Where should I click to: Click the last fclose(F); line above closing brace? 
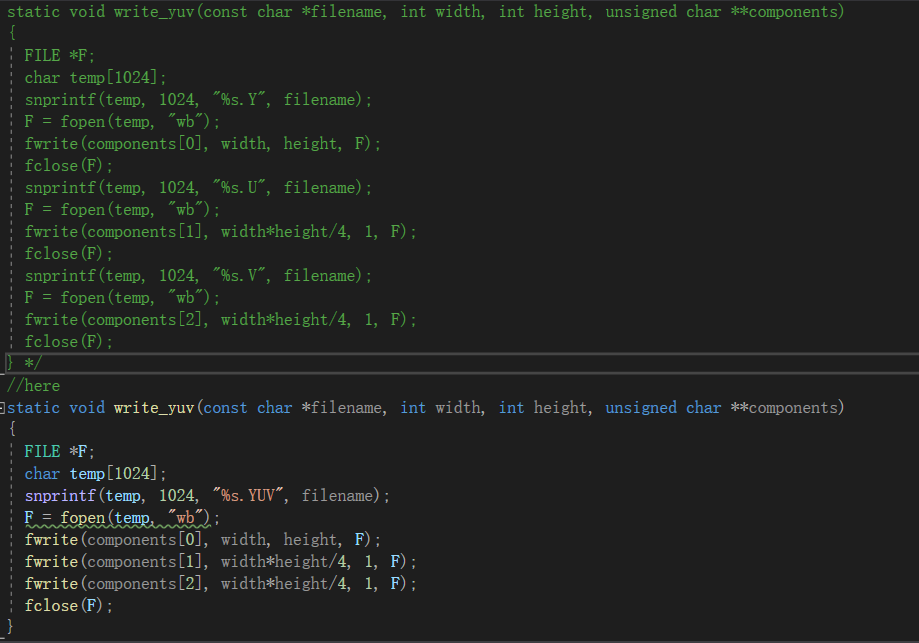click(x=69, y=605)
